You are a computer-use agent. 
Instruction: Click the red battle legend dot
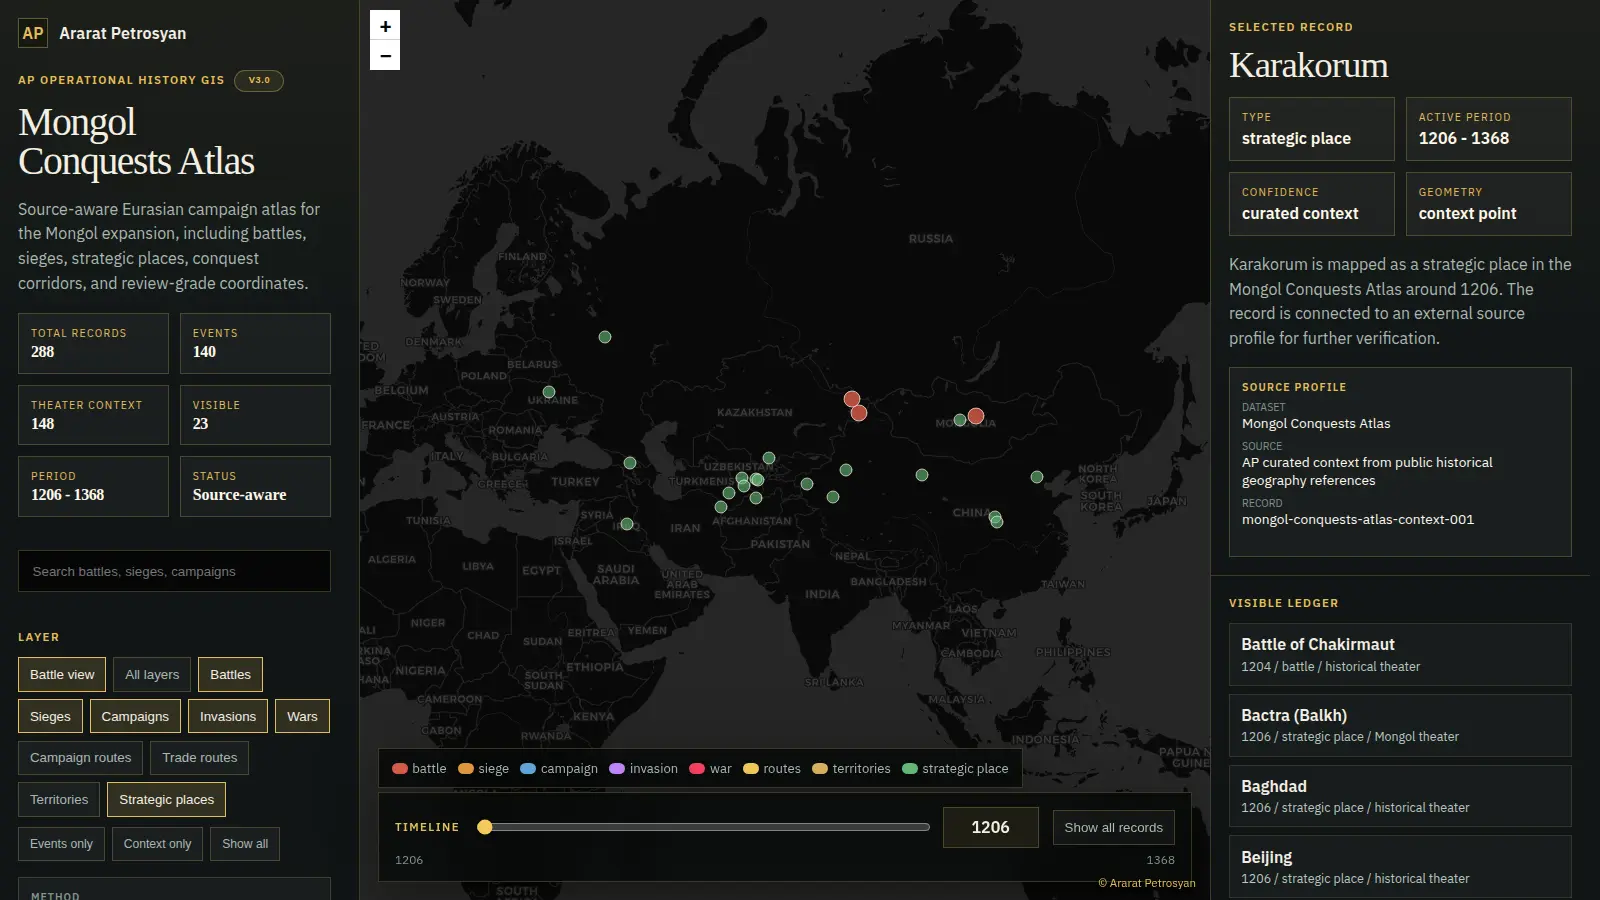point(400,769)
